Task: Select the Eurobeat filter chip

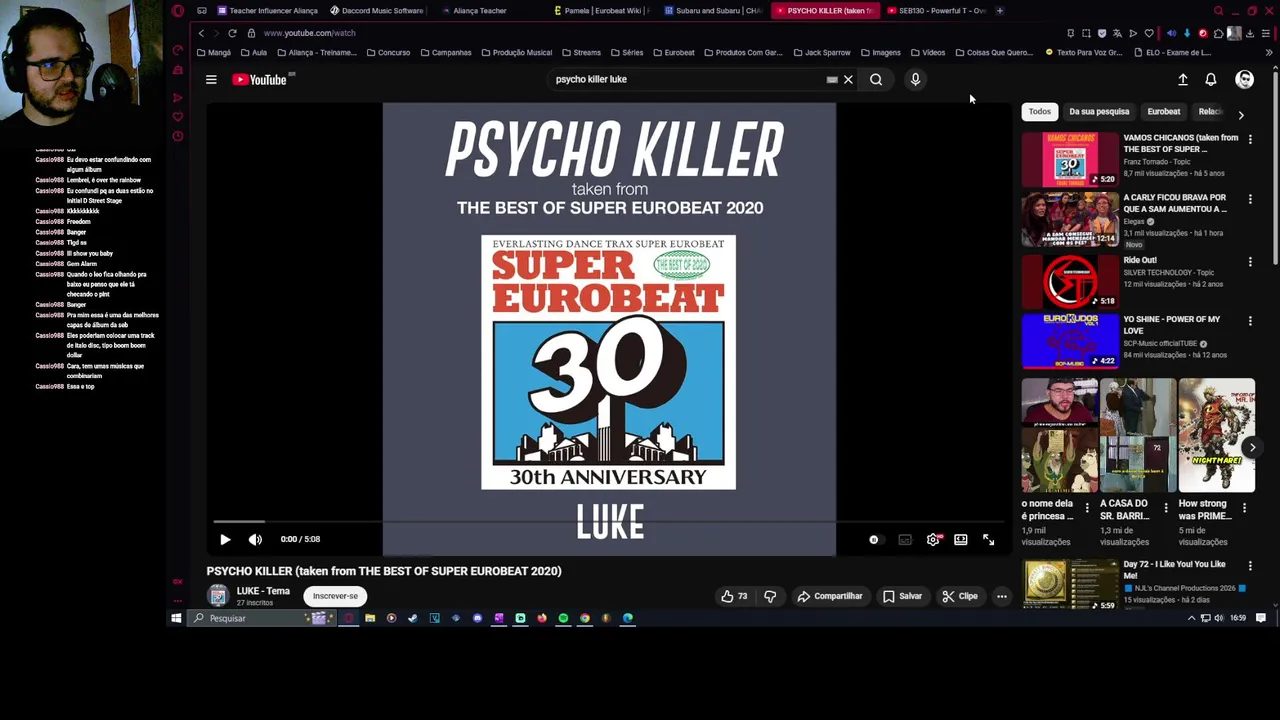Action: (1164, 112)
